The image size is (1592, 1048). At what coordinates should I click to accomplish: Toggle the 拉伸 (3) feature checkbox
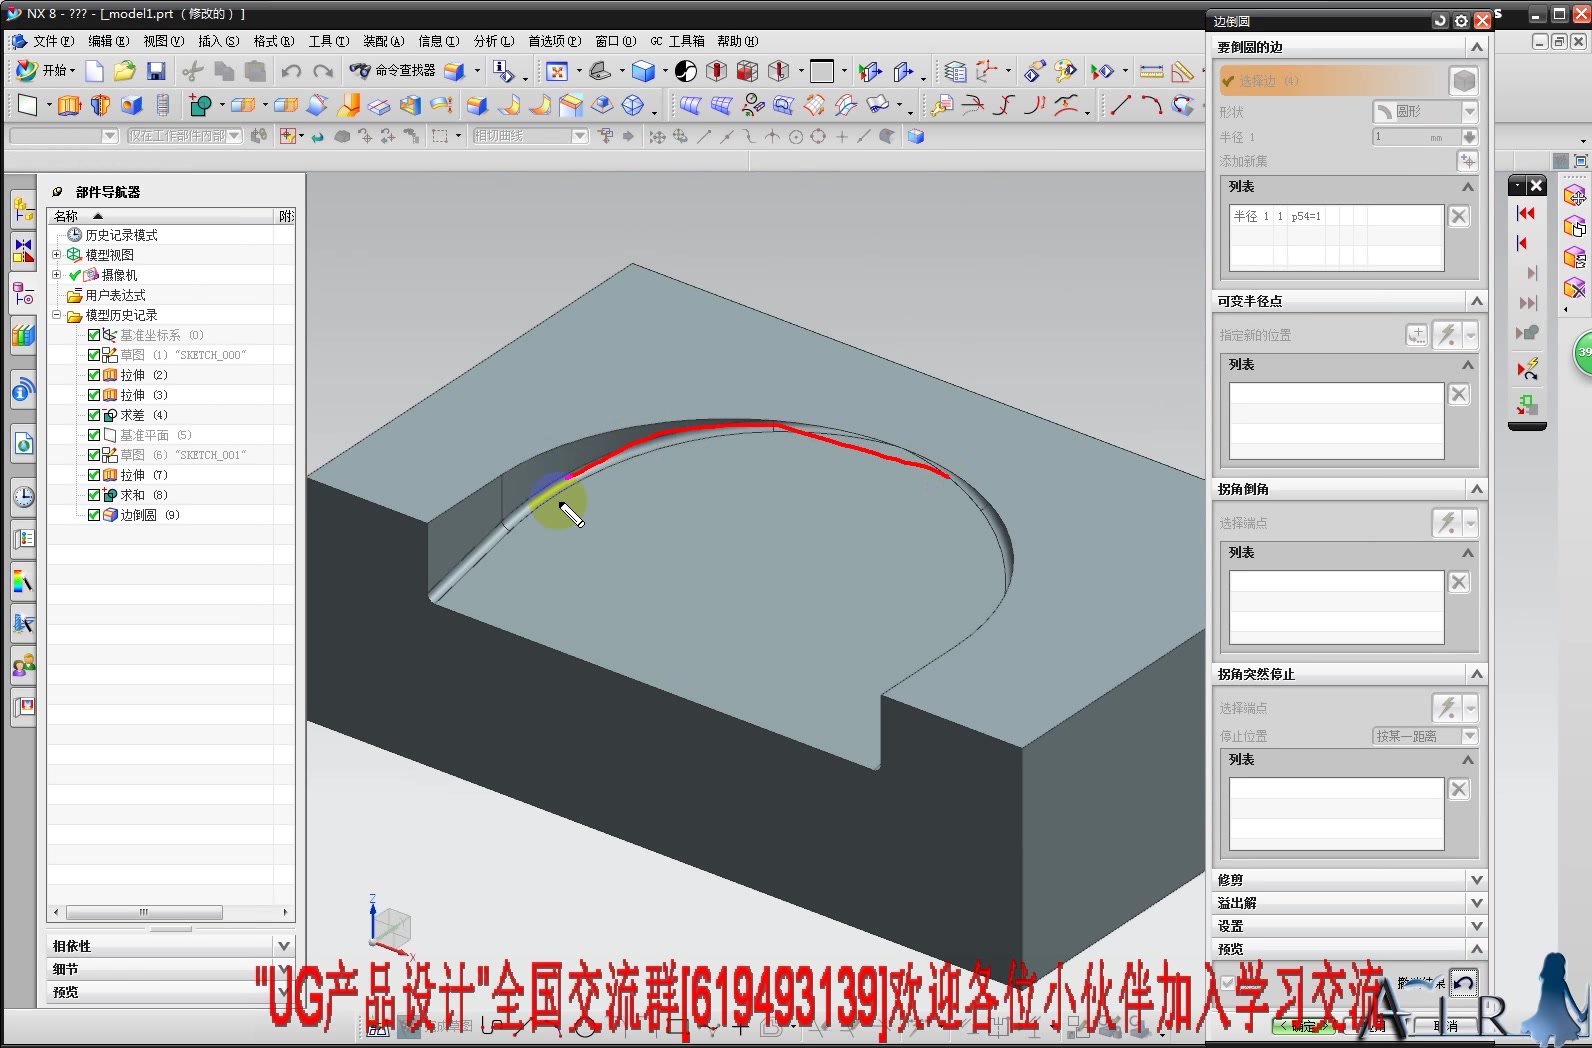[x=94, y=395]
